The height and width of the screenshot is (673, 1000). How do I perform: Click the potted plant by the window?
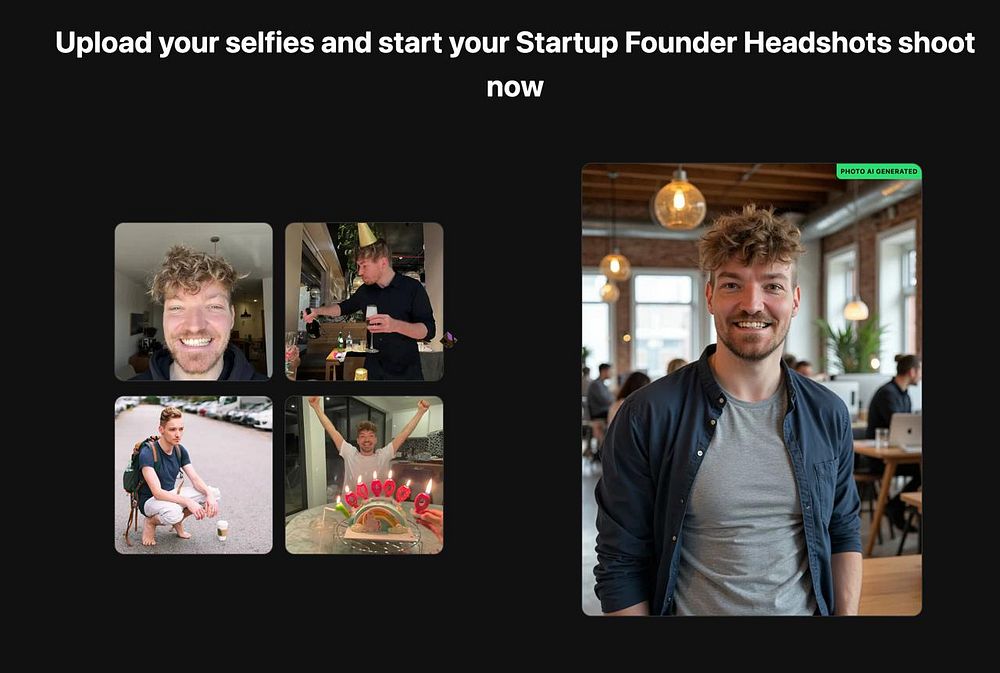click(853, 344)
